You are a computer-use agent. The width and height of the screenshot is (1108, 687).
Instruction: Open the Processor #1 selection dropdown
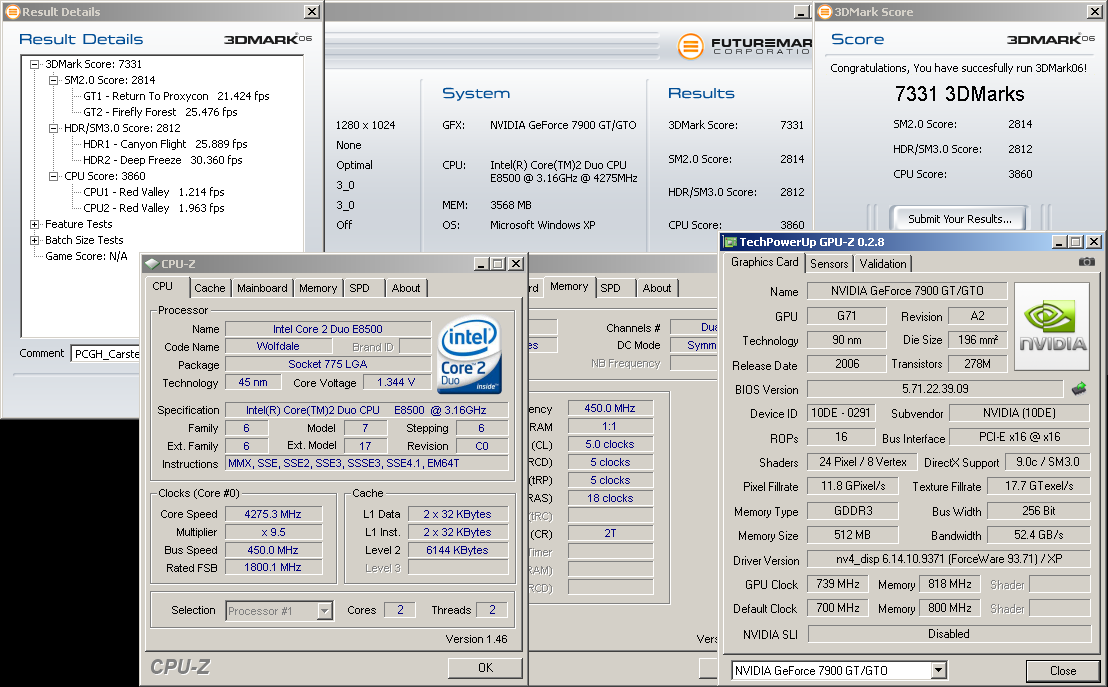pyautogui.click(x=324, y=611)
